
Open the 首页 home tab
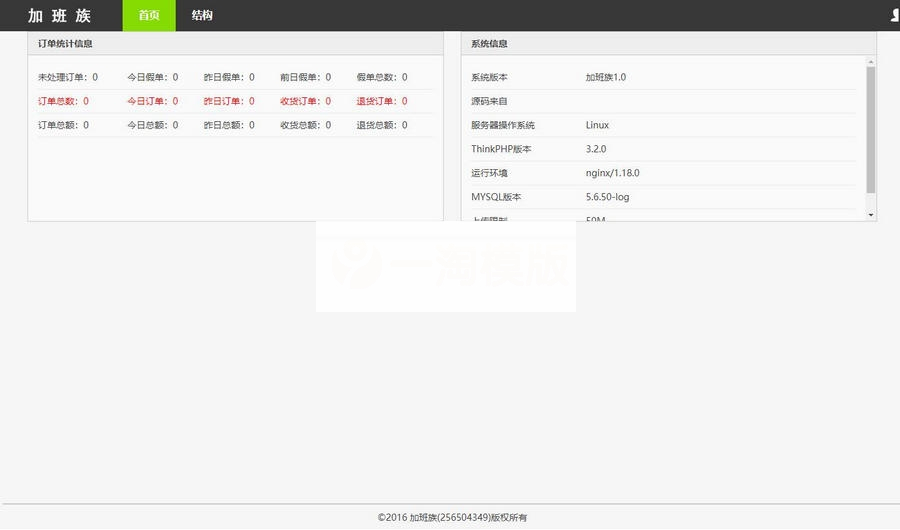point(149,16)
